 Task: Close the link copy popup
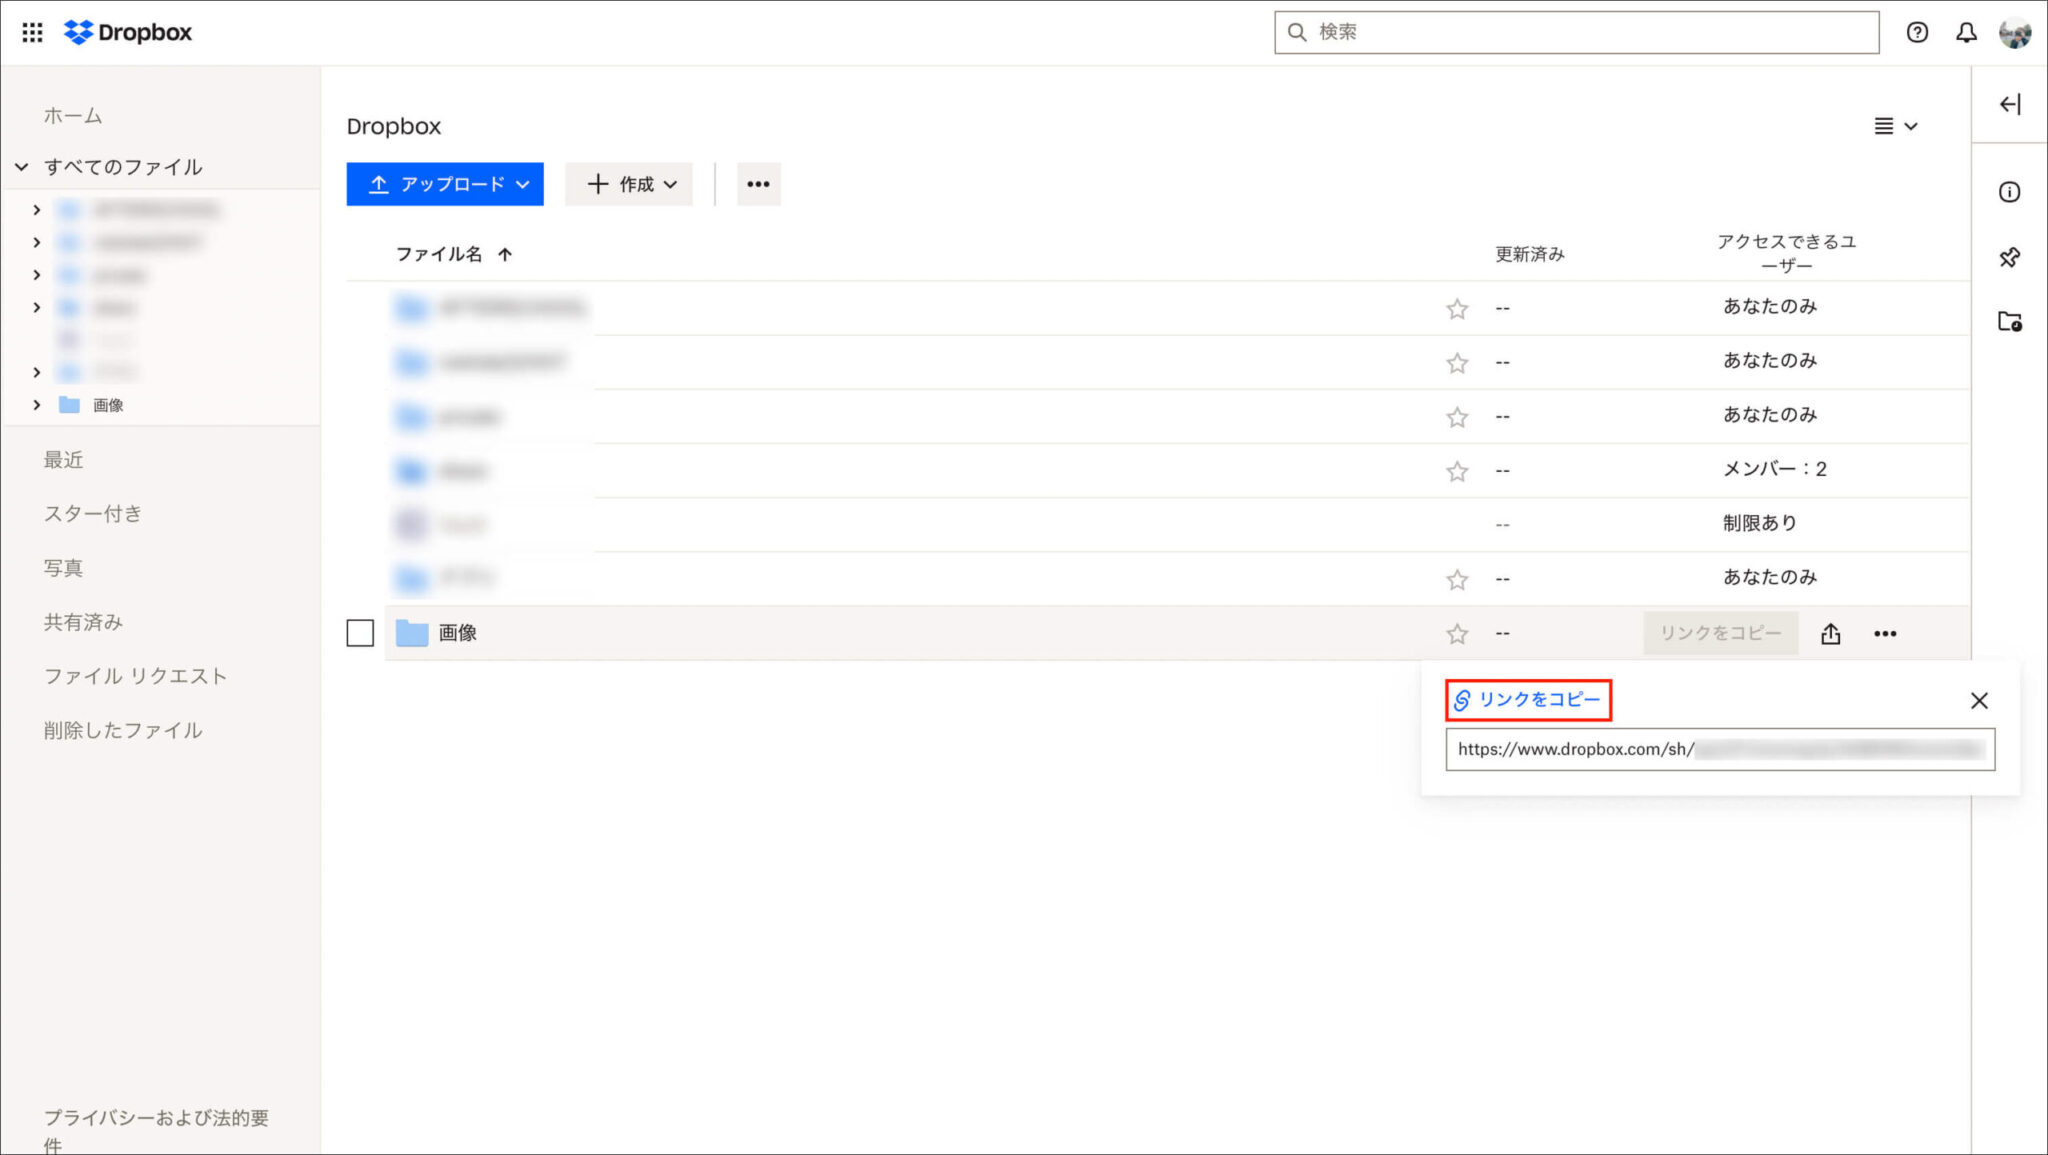click(x=1979, y=700)
